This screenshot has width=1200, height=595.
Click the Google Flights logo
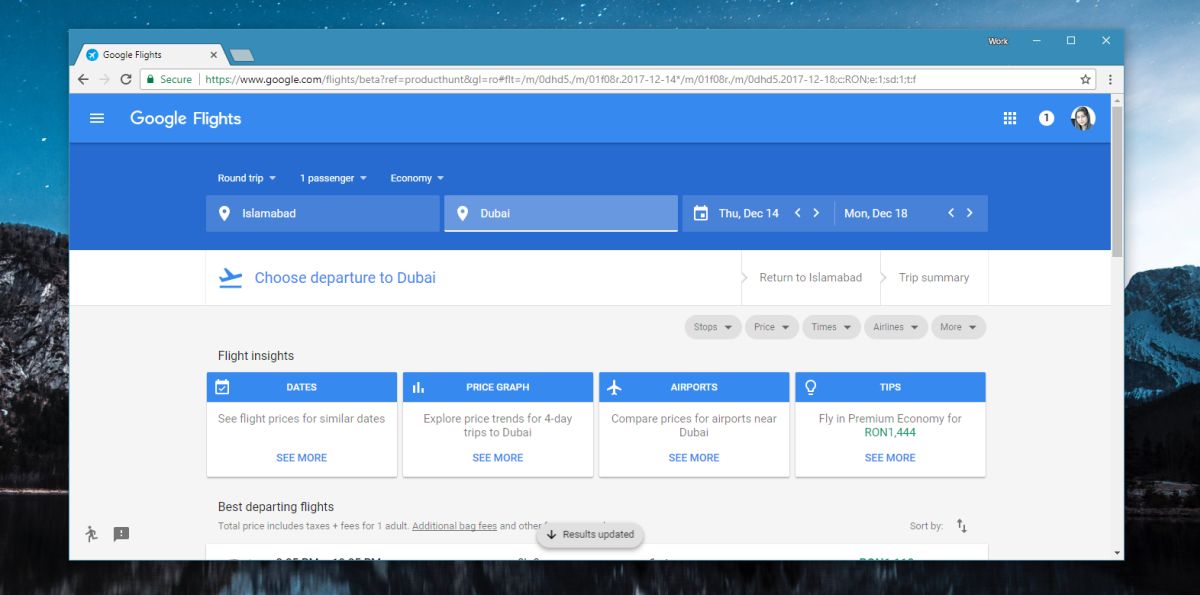pyautogui.click(x=185, y=118)
